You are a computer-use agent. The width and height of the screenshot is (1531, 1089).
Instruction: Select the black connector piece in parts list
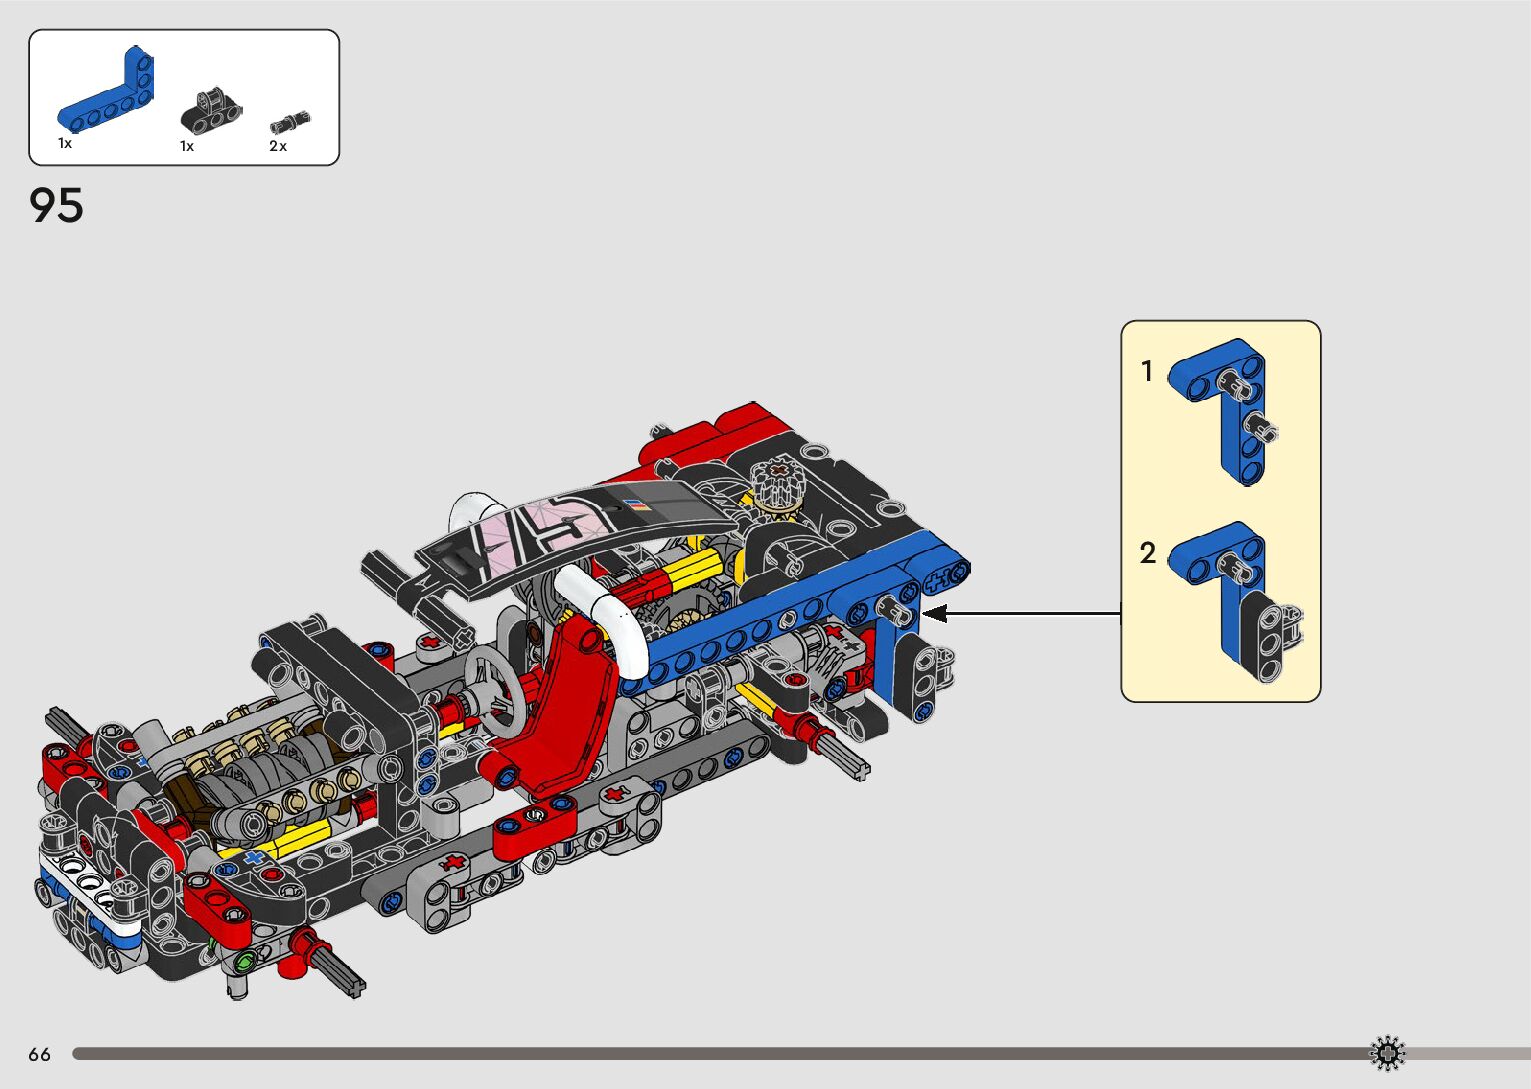[x=210, y=112]
